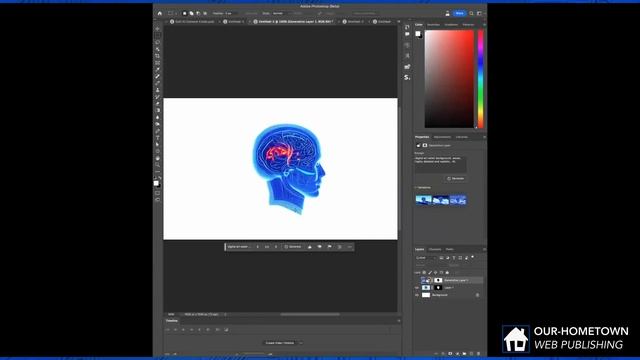Select the Pen tool
The height and width of the screenshot is (360, 640).
pyautogui.click(x=158, y=131)
